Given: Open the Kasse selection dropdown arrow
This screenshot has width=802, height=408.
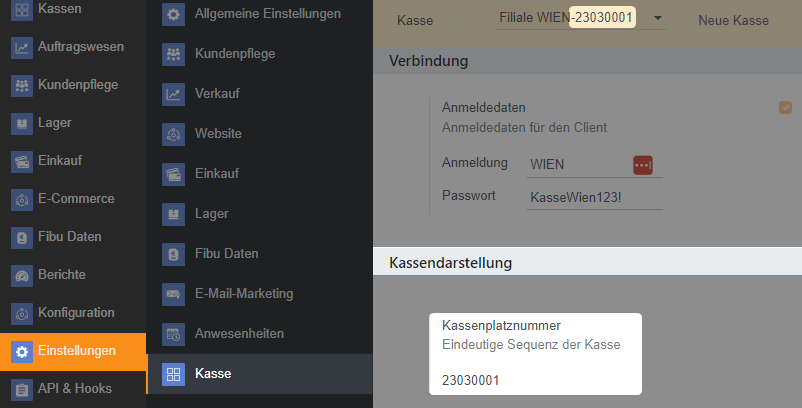Looking at the screenshot, I should tap(657, 18).
